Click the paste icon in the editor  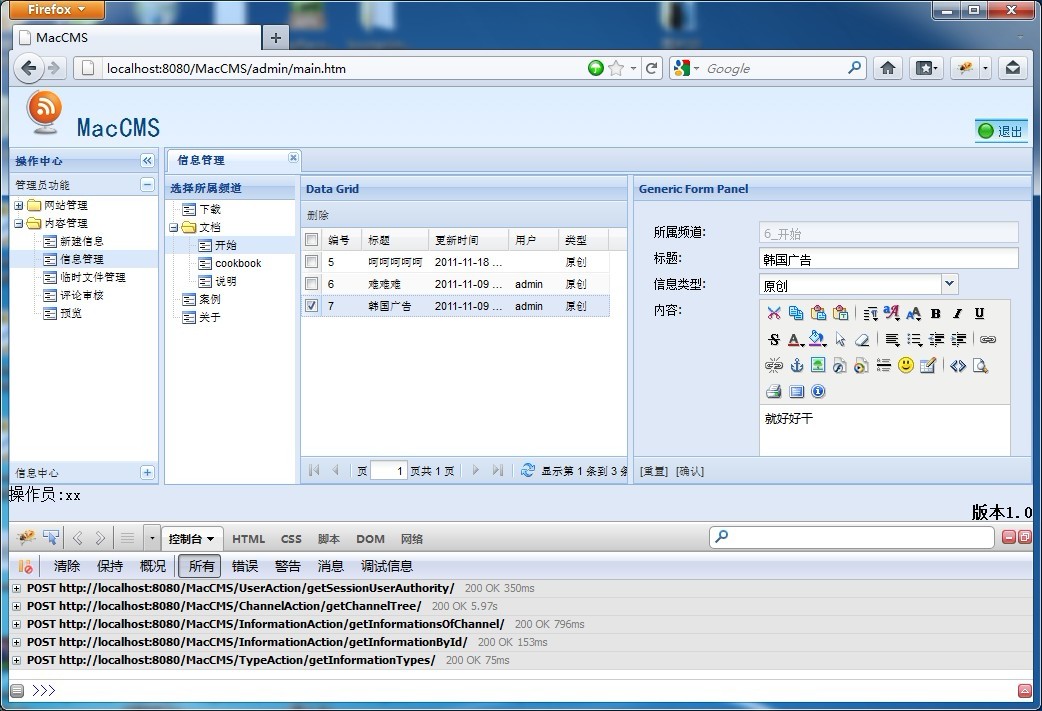pos(818,313)
